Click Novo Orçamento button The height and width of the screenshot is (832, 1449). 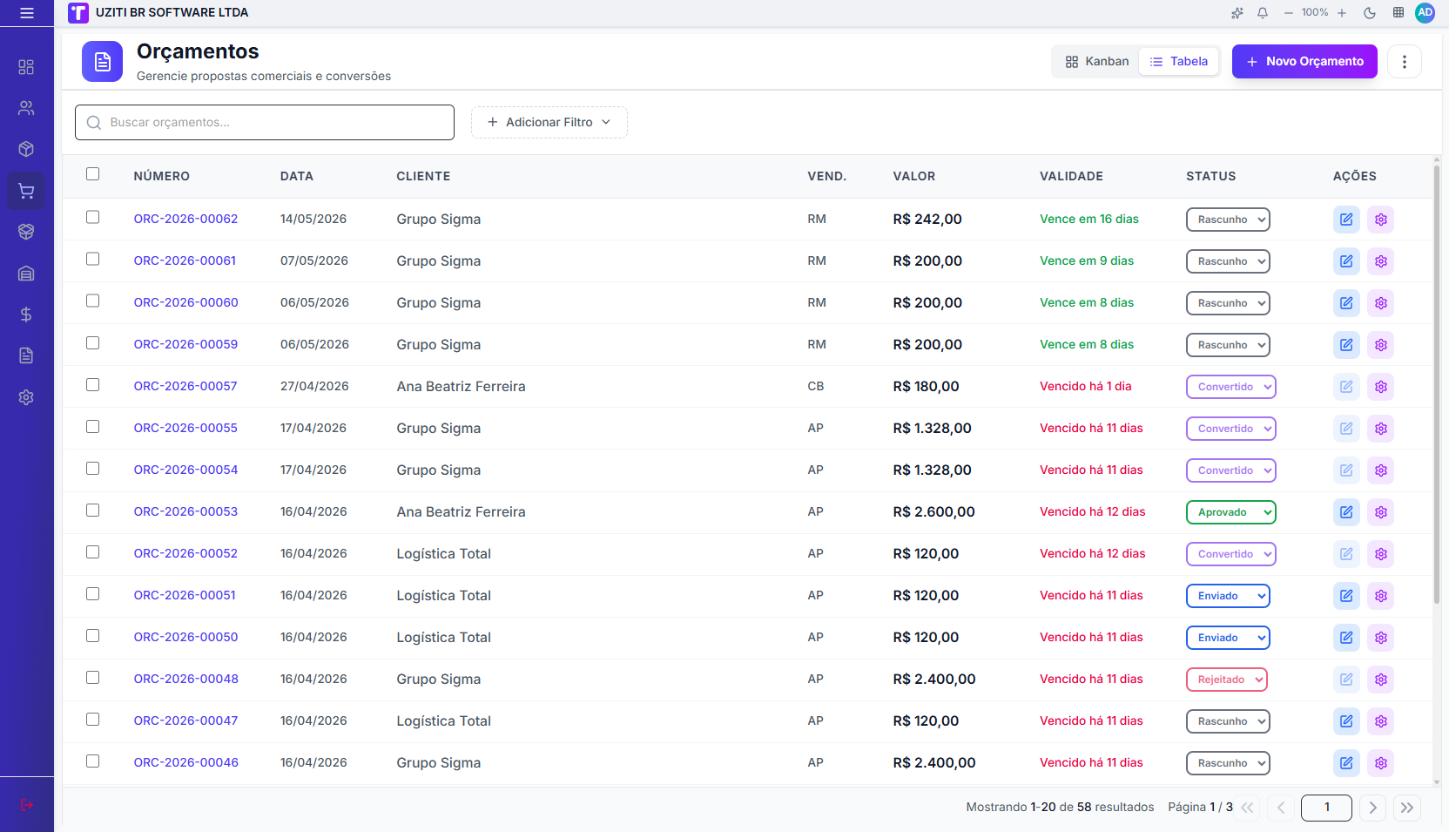1304,61
